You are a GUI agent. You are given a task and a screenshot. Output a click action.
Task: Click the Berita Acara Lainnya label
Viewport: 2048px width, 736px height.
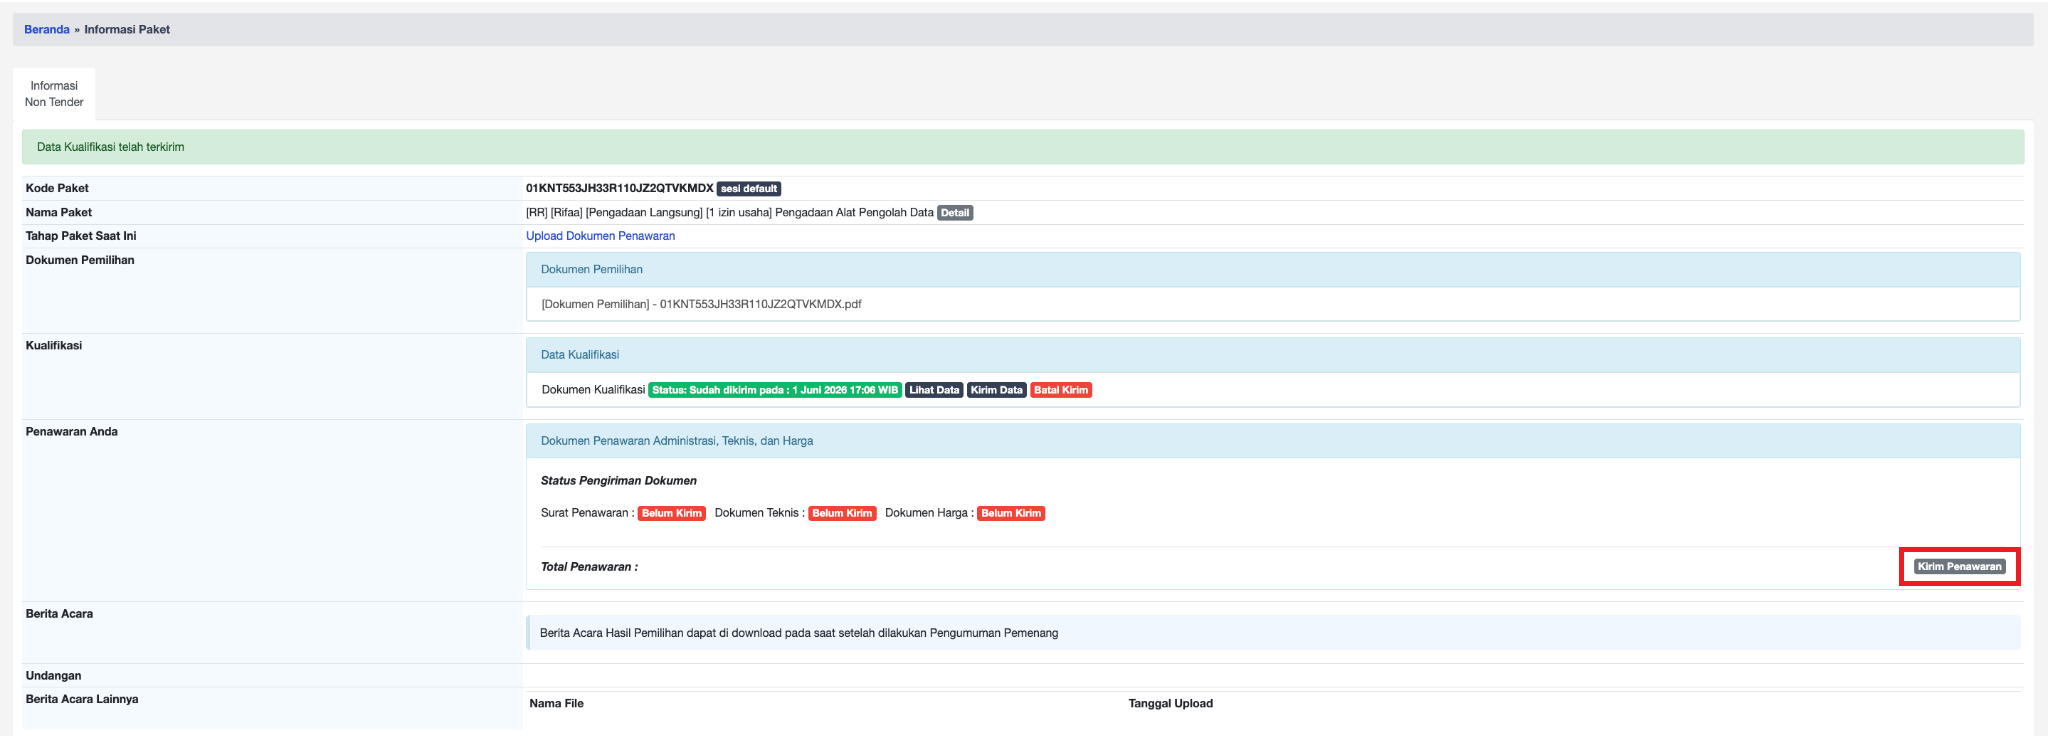[82, 699]
